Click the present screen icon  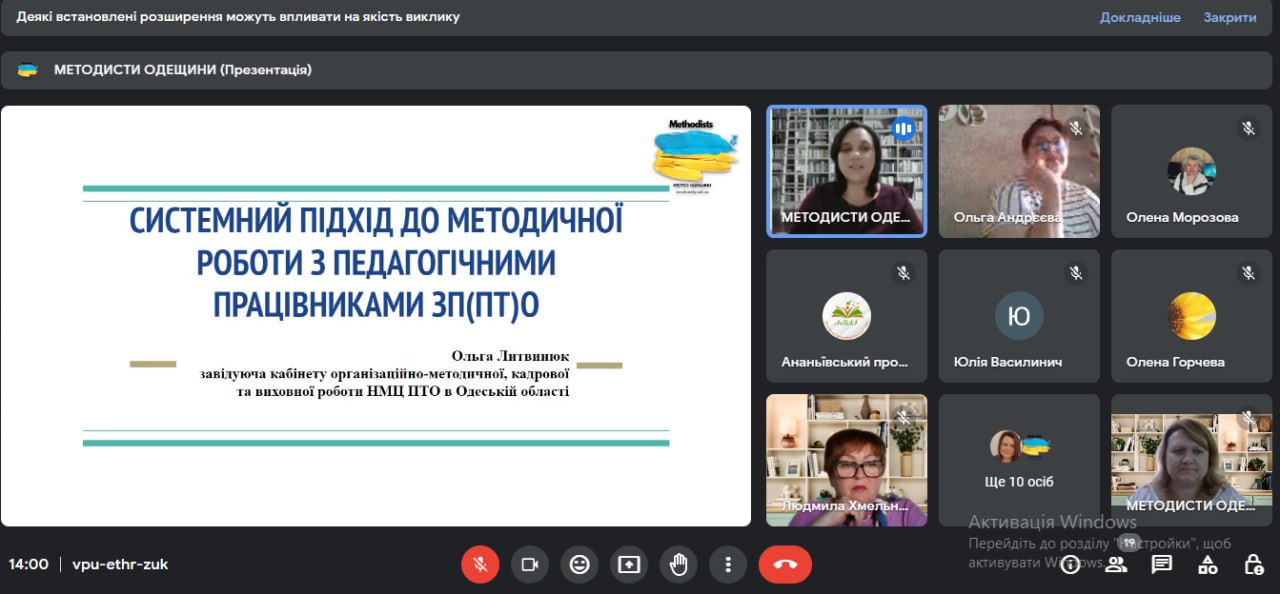tap(629, 565)
